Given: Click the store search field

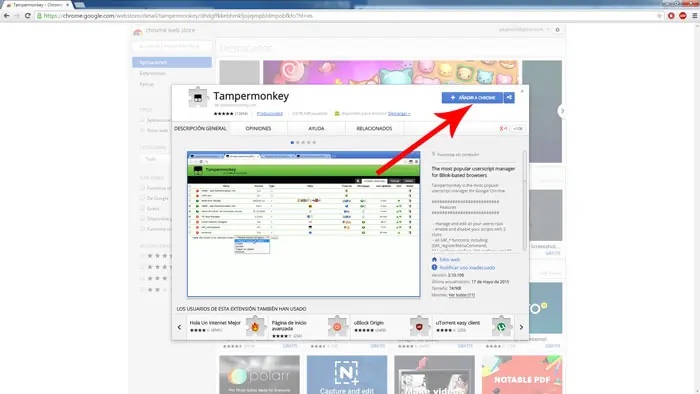Looking at the screenshot, I should point(172,46).
